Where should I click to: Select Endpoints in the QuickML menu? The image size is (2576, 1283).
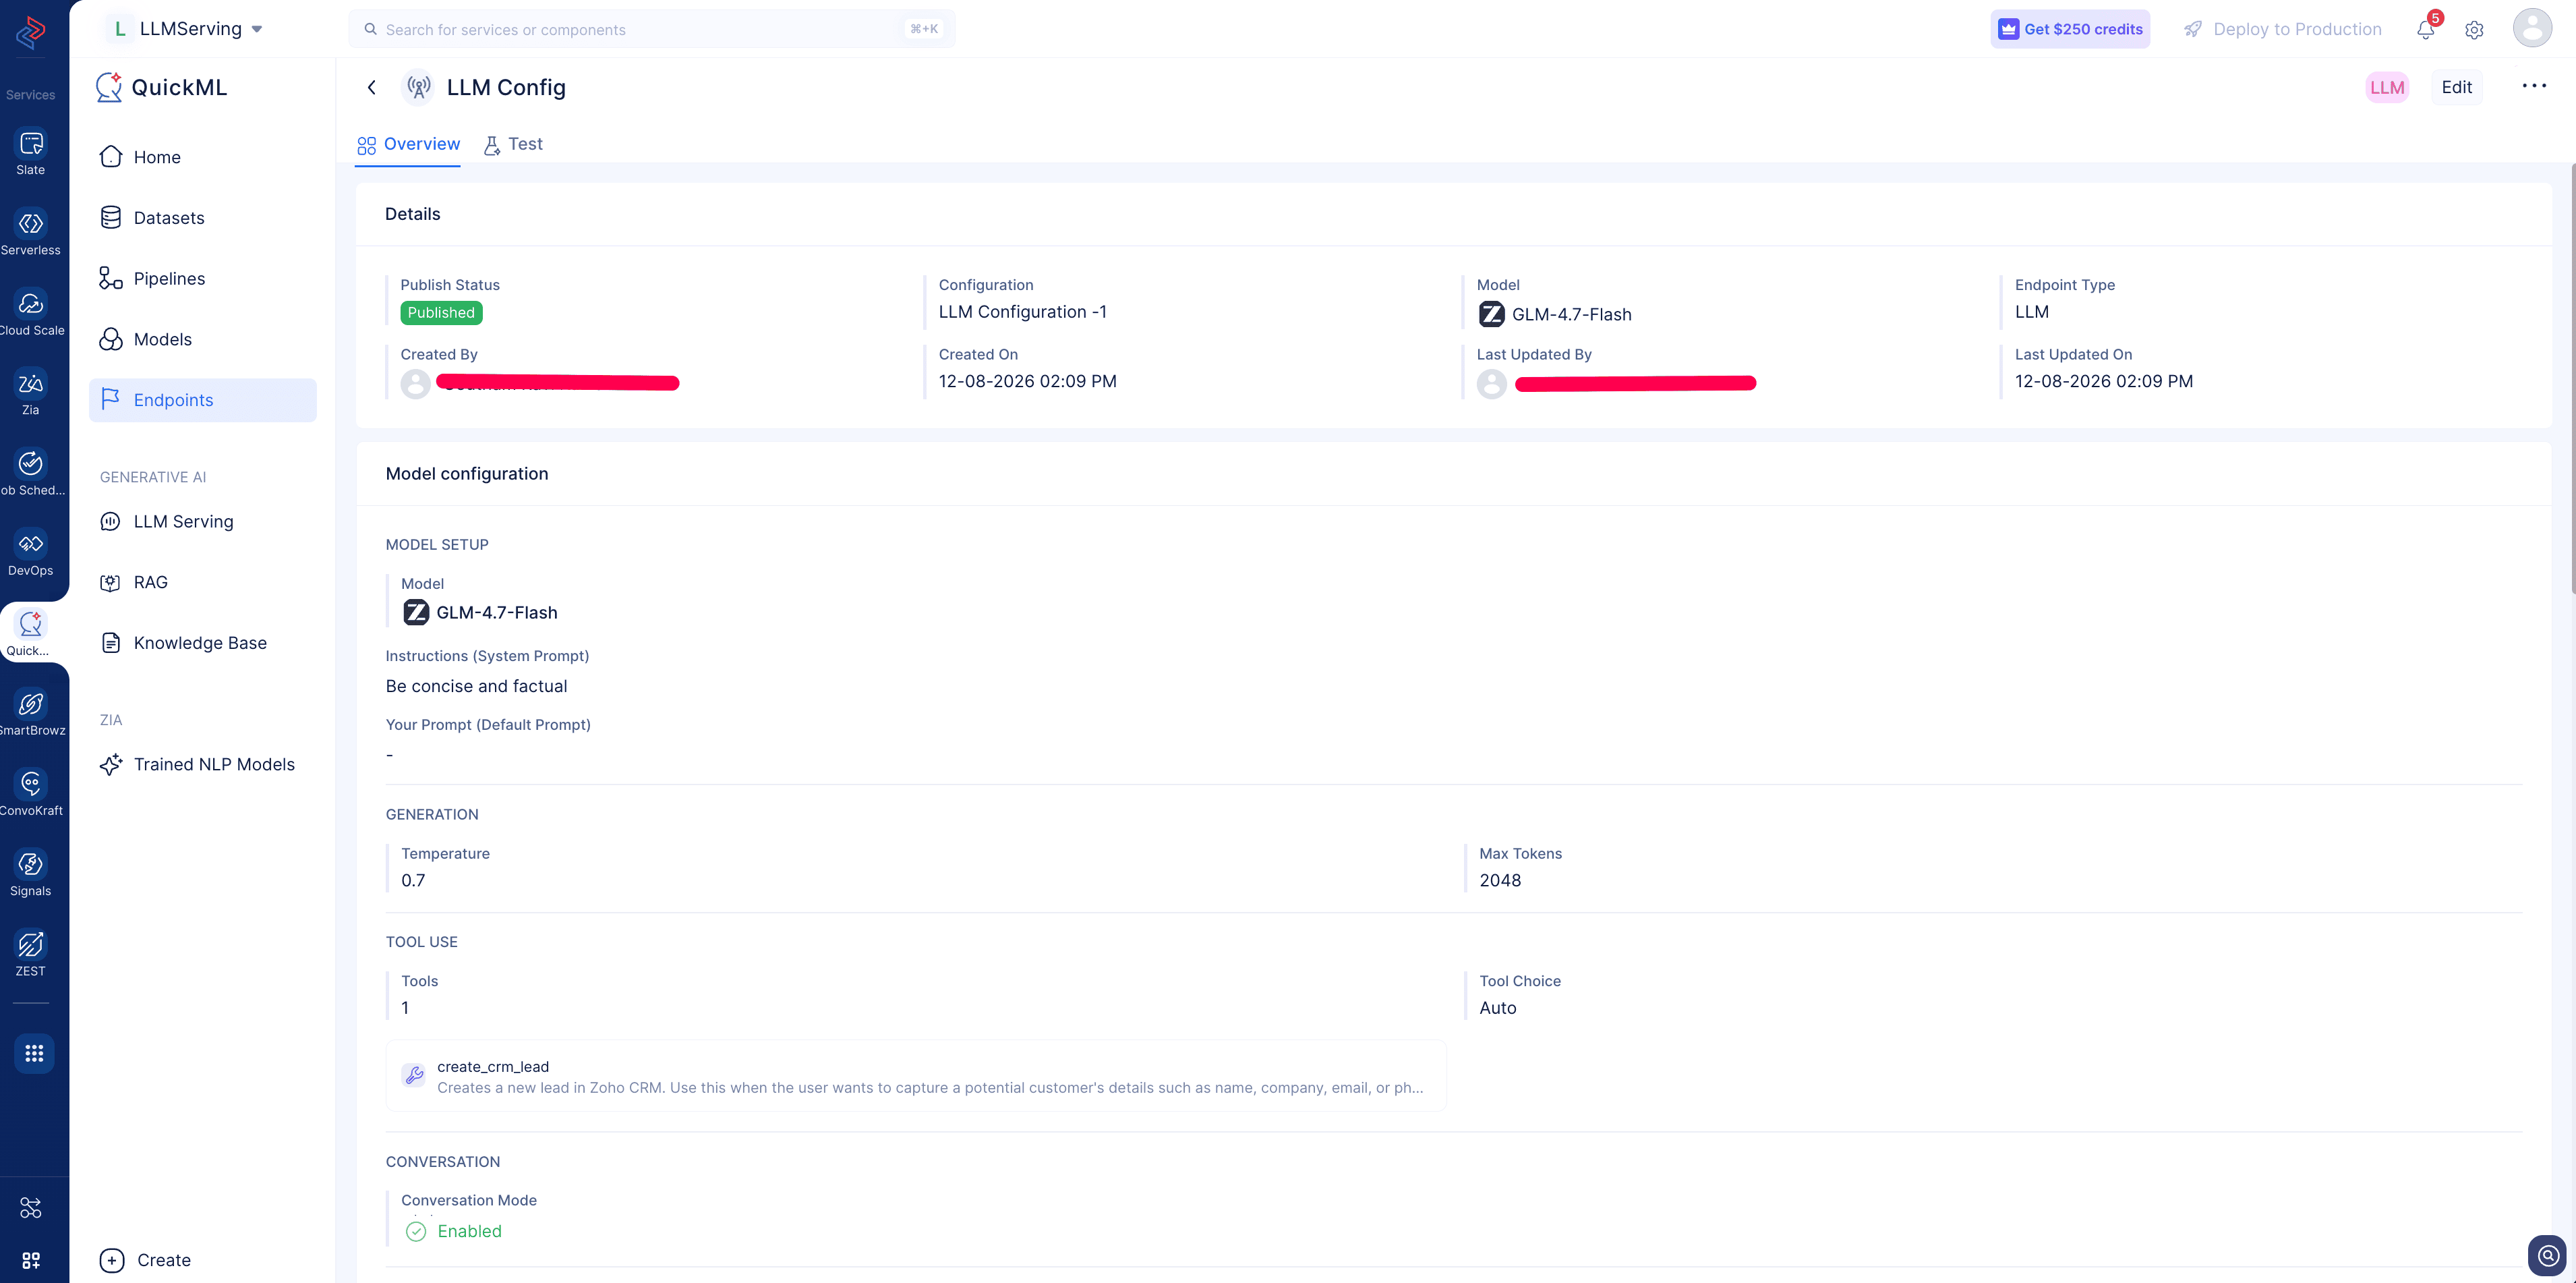tap(203, 400)
